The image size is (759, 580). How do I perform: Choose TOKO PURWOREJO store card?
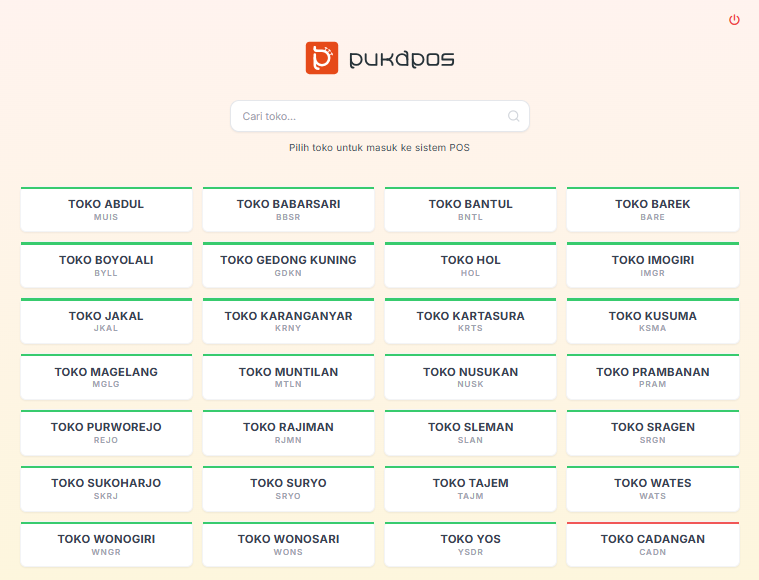[106, 433]
